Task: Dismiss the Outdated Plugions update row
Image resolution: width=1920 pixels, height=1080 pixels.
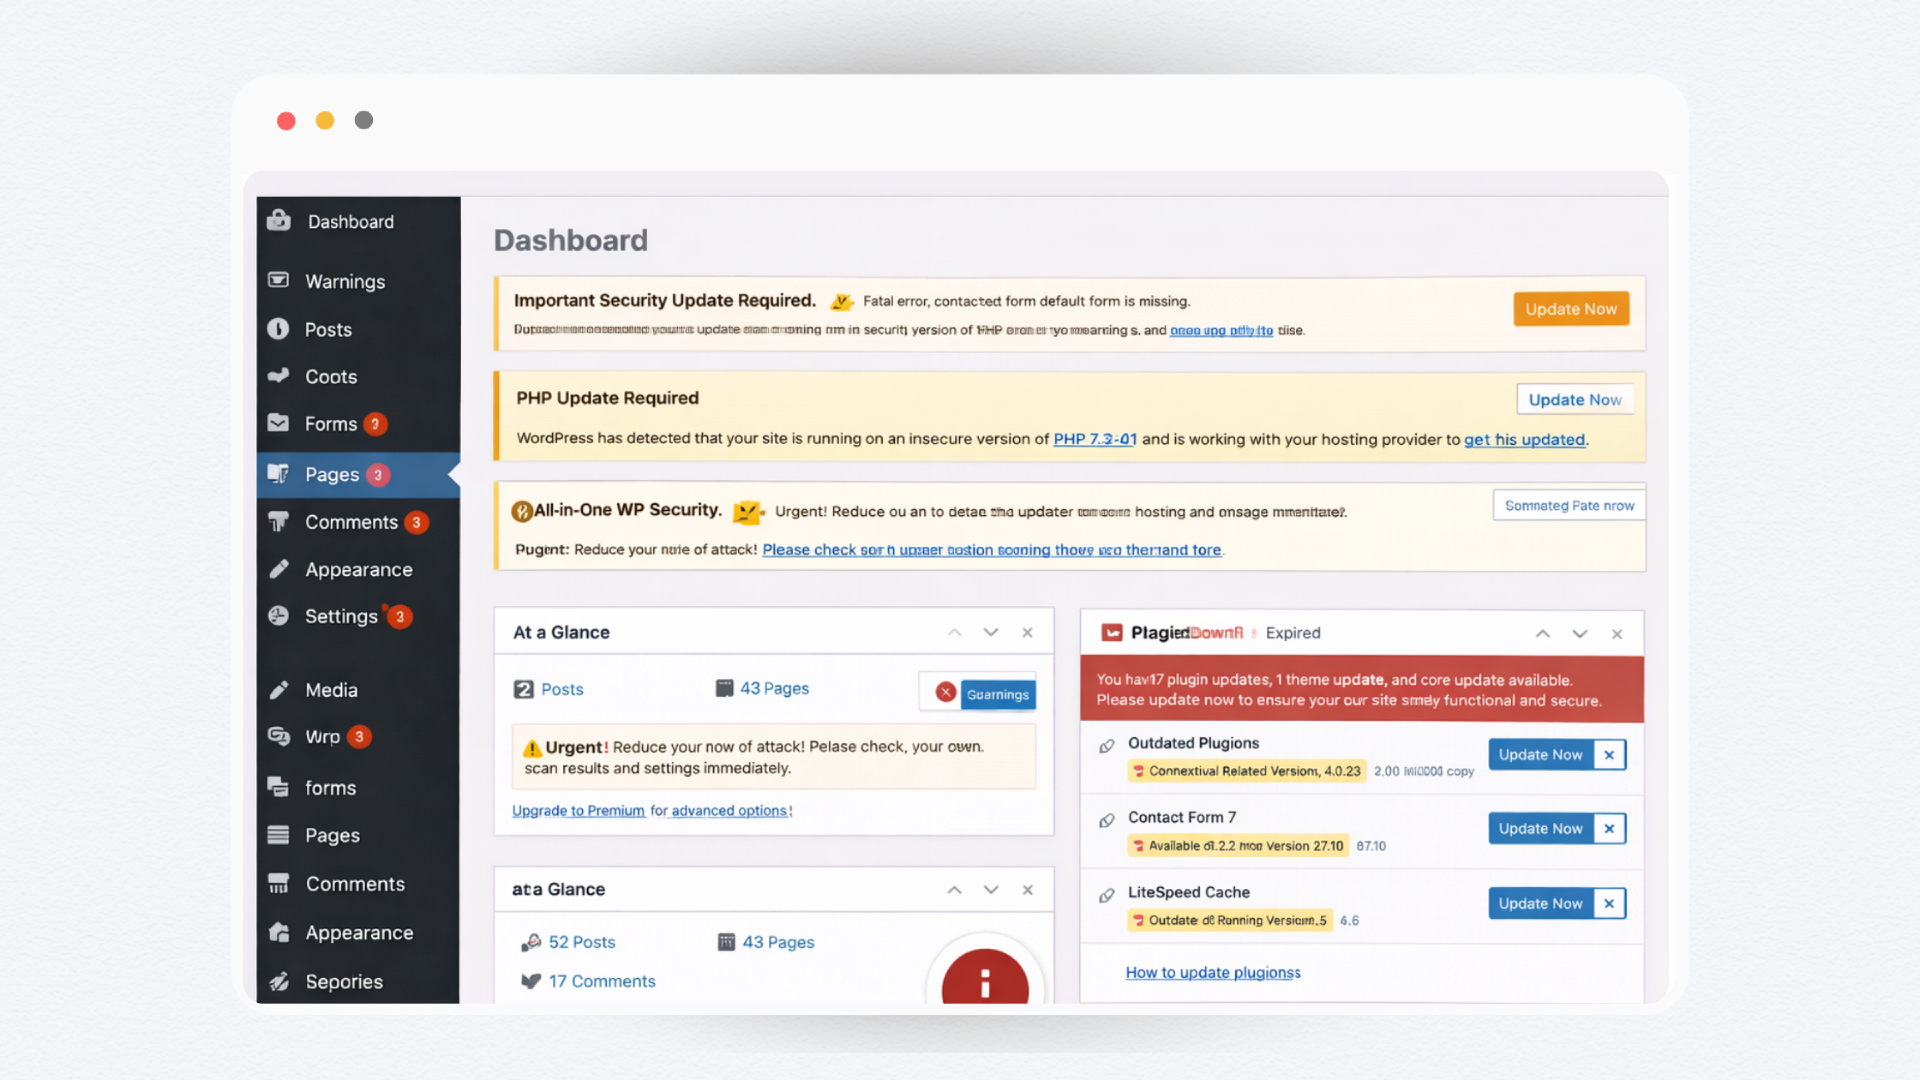Action: tap(1609, 755)
